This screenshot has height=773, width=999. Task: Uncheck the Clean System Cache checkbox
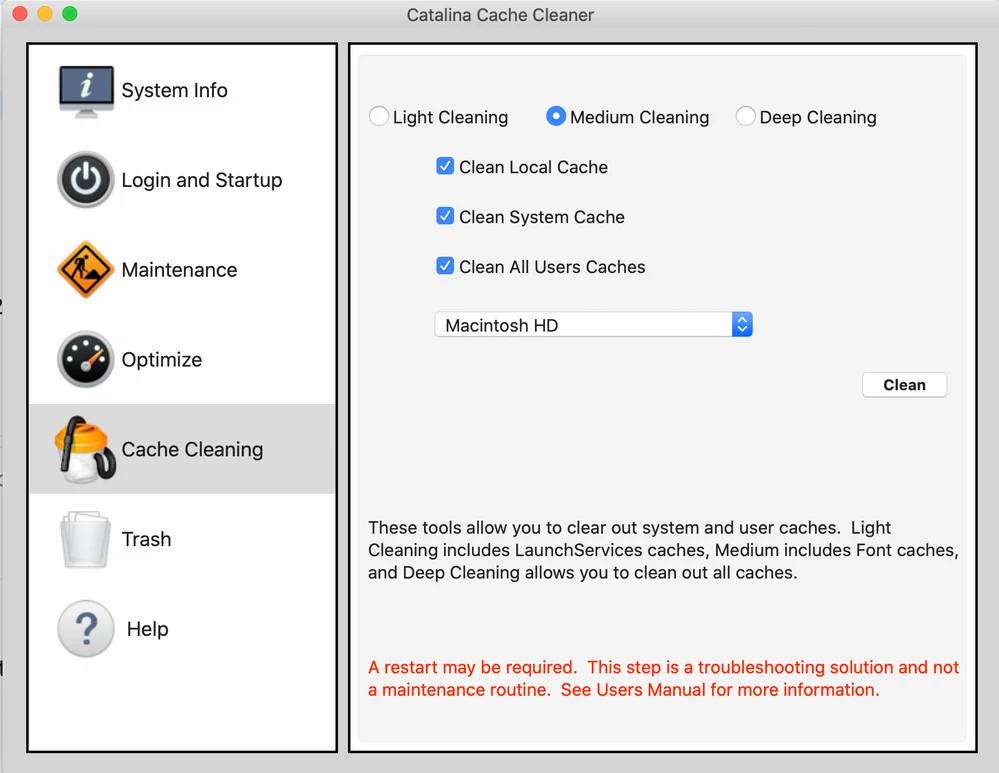pyautogui.click(x=445, y=216)
